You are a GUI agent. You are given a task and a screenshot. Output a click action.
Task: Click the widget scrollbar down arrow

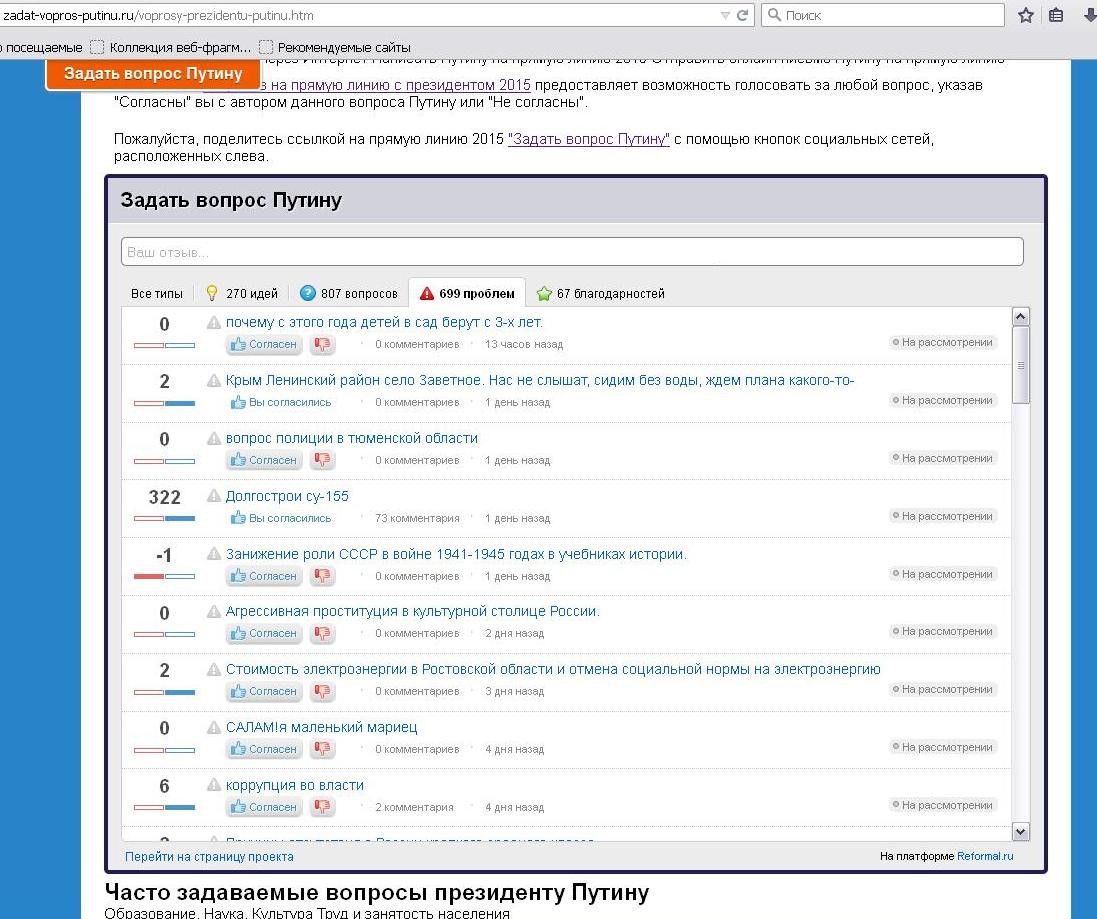click(1021, 832)
